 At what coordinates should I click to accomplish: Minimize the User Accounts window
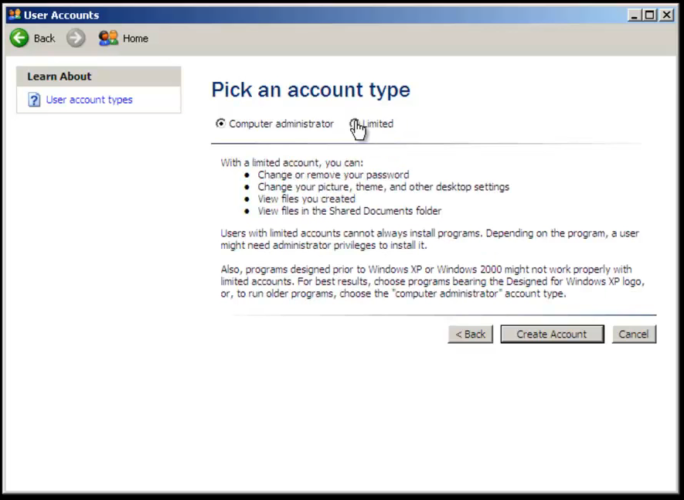click(x=634, y=15)
